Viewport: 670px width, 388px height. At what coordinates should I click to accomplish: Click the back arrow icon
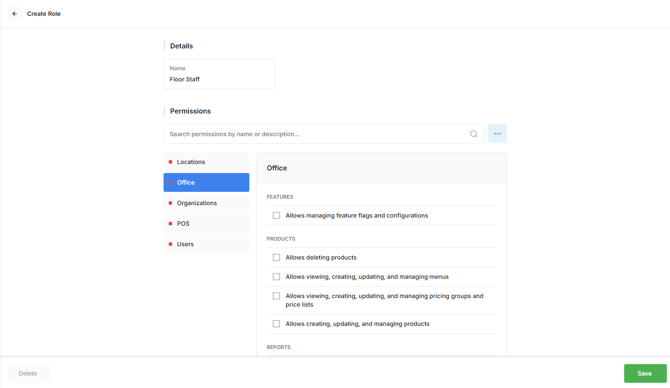tap(15, 14)
